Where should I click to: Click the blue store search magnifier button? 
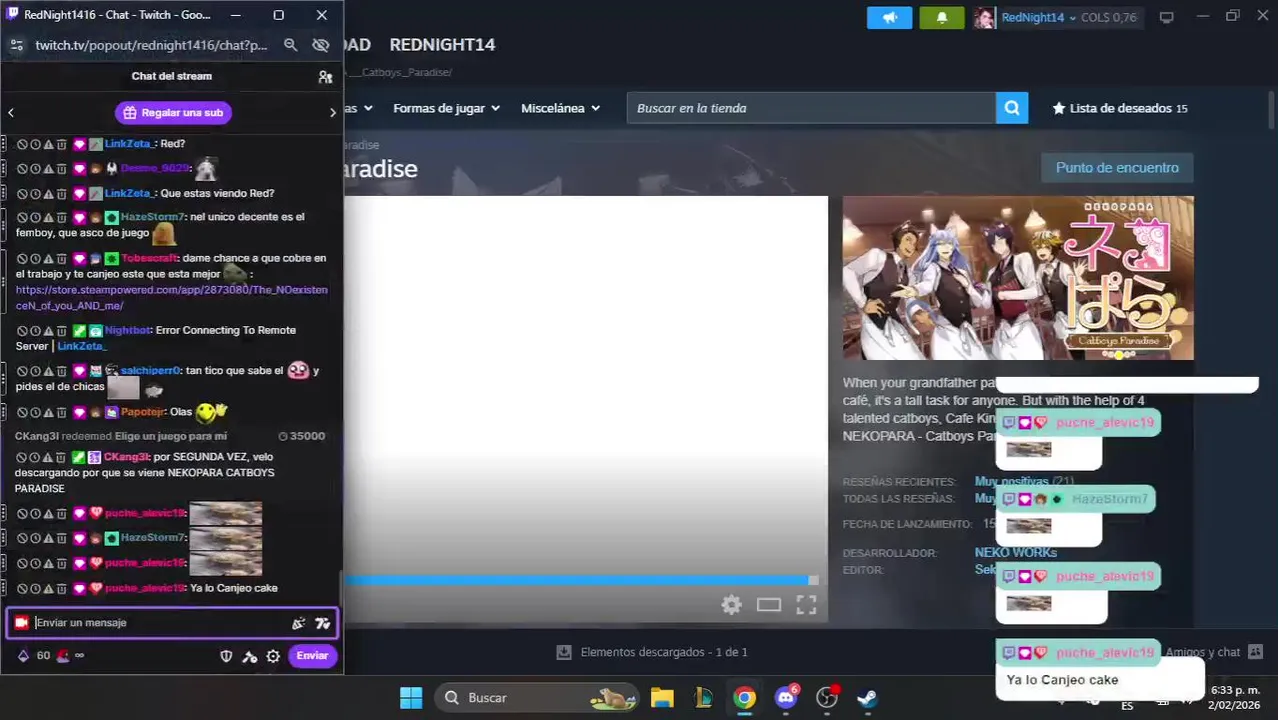click(1012, 108)
